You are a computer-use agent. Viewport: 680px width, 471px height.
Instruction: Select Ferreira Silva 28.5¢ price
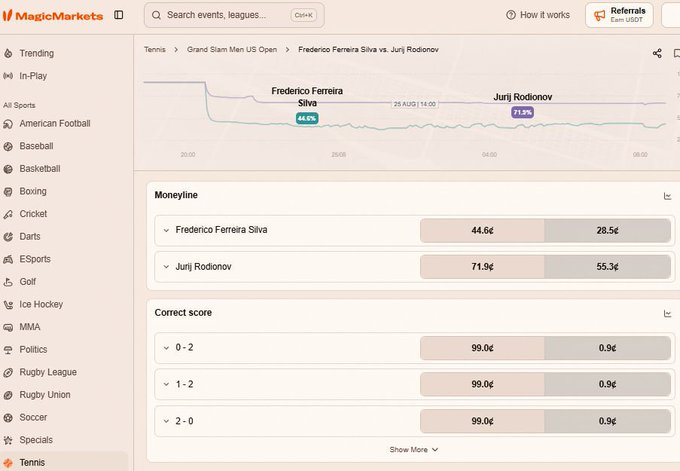tap(608, 230)
